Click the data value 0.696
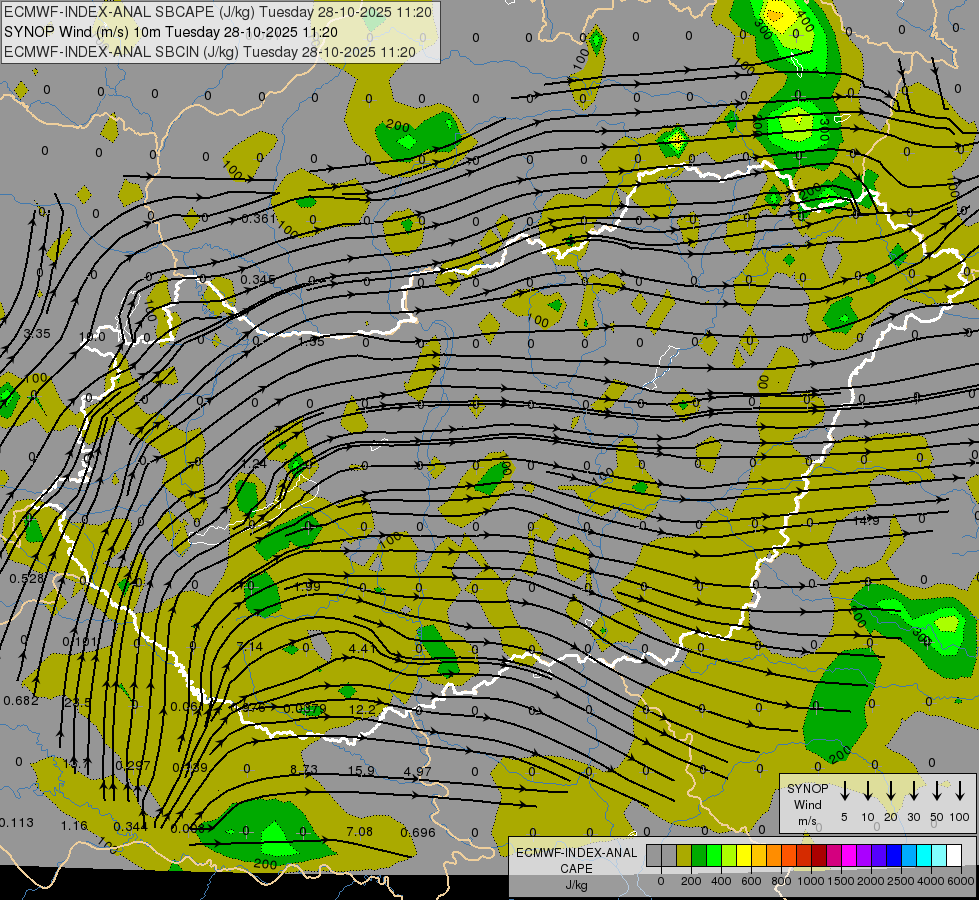Viewport: 979px width, 900px height. point(418,833)
